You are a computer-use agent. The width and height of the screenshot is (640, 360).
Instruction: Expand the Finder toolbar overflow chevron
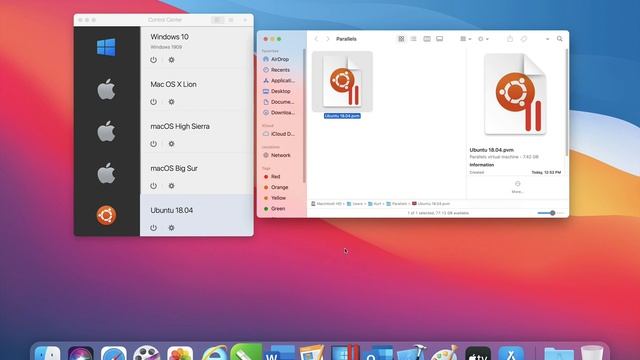pos(547,39)
